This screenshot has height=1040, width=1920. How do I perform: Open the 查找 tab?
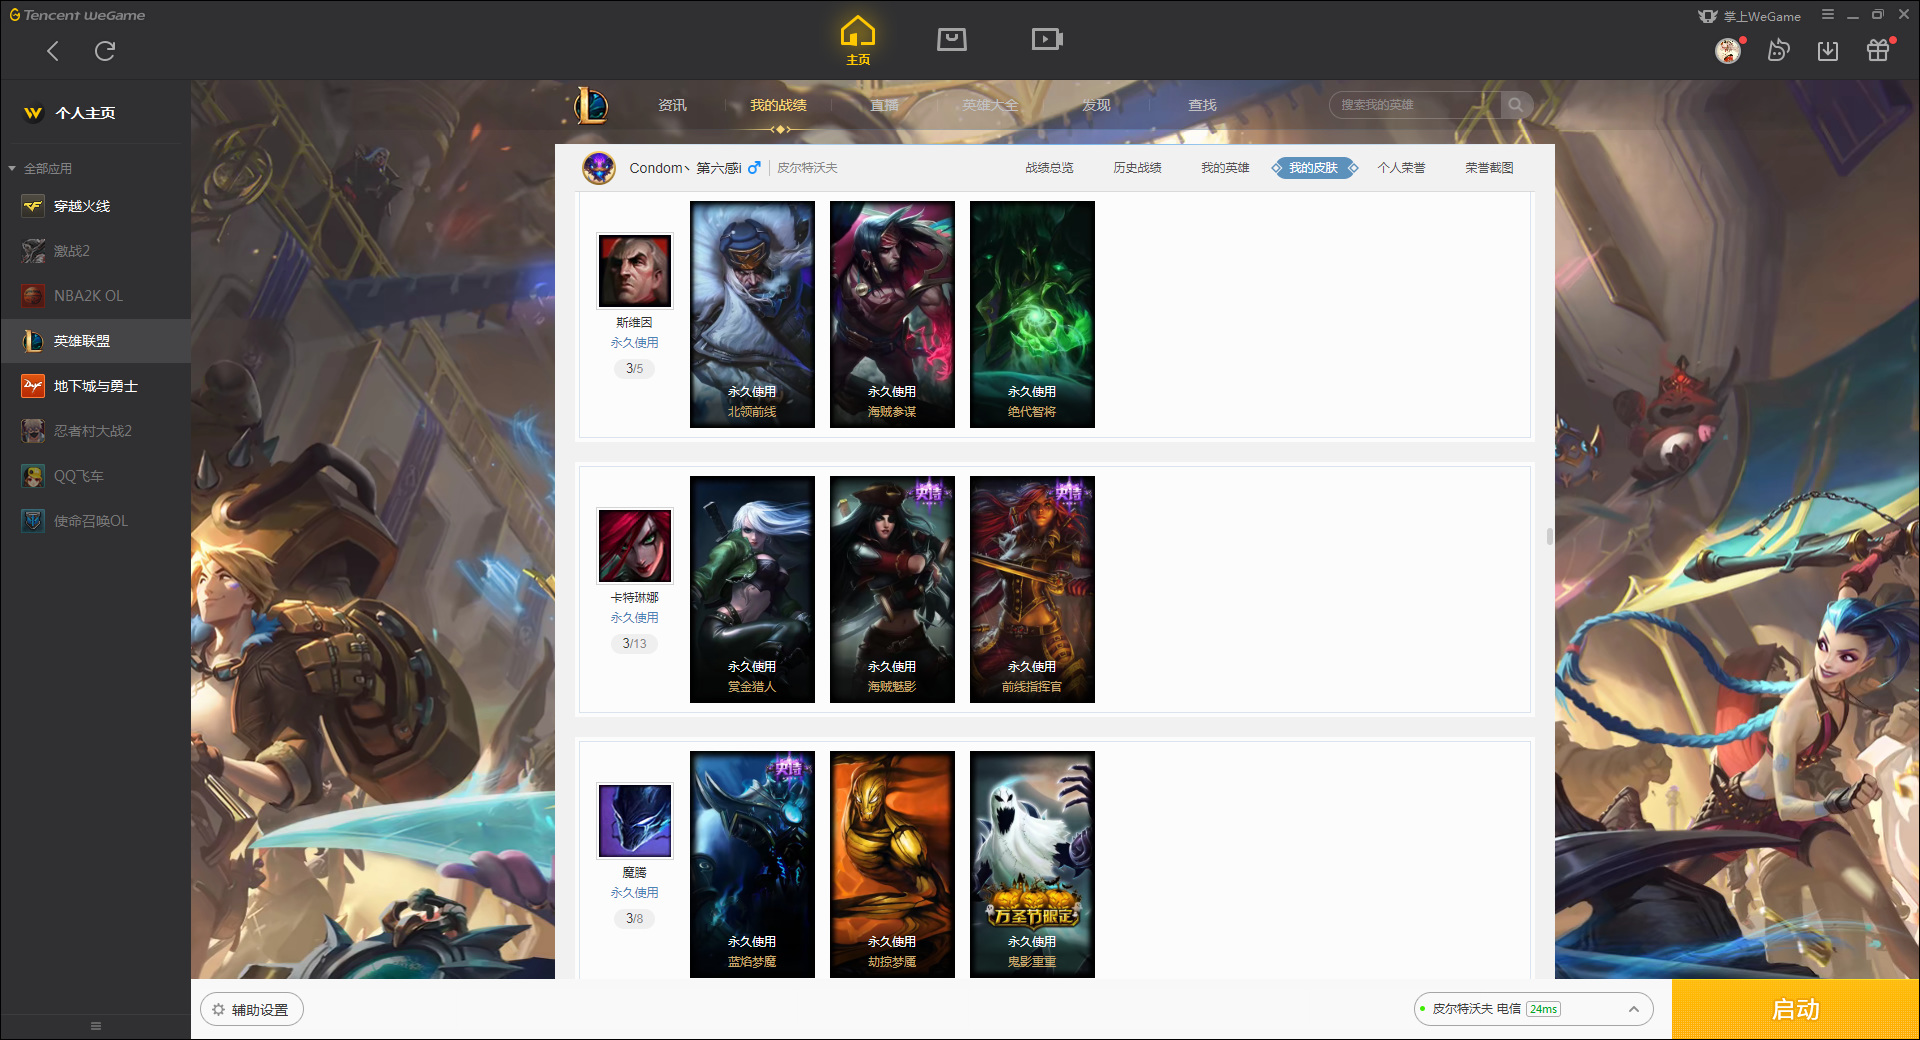tap(1202, 105)
